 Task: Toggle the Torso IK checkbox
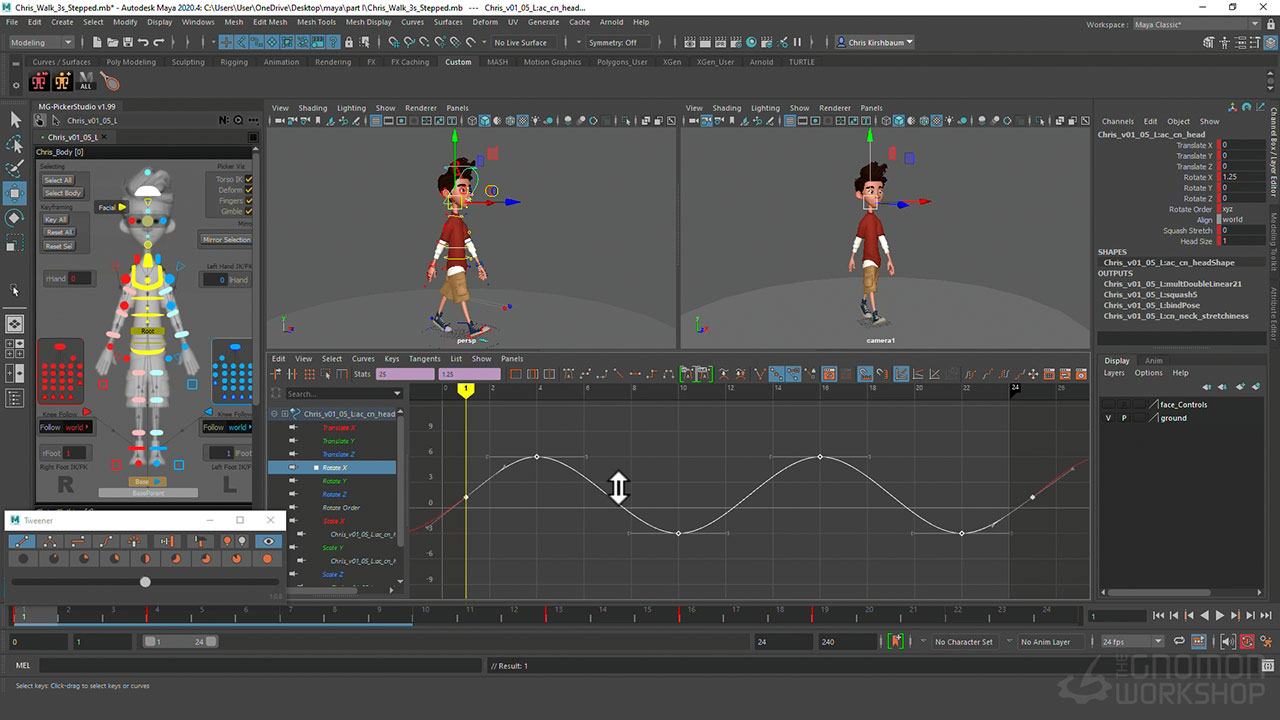[249, 180]
